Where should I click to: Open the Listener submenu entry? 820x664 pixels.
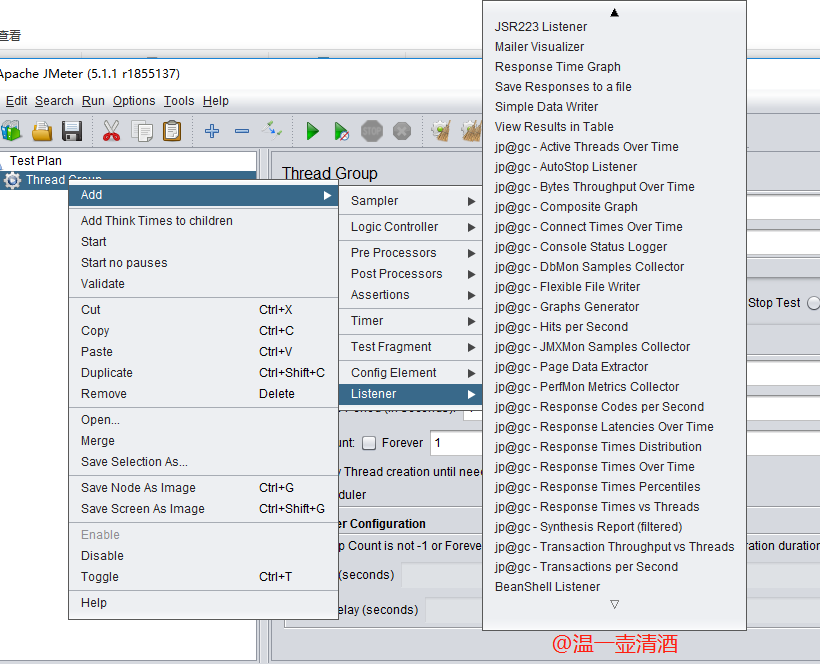click(x=411, y=394)
